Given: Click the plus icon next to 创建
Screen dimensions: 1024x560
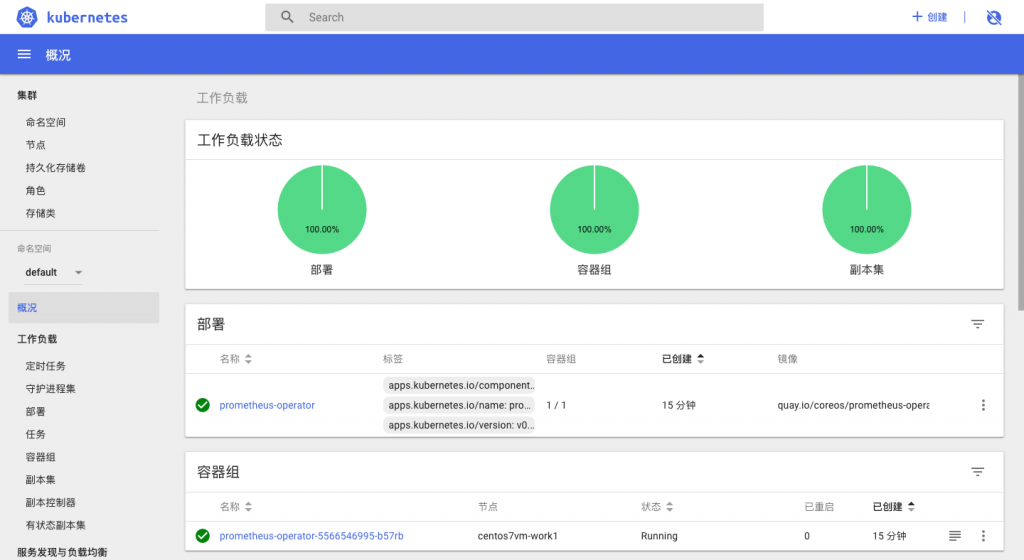Looking at the screenshot, I should point(917,16).
